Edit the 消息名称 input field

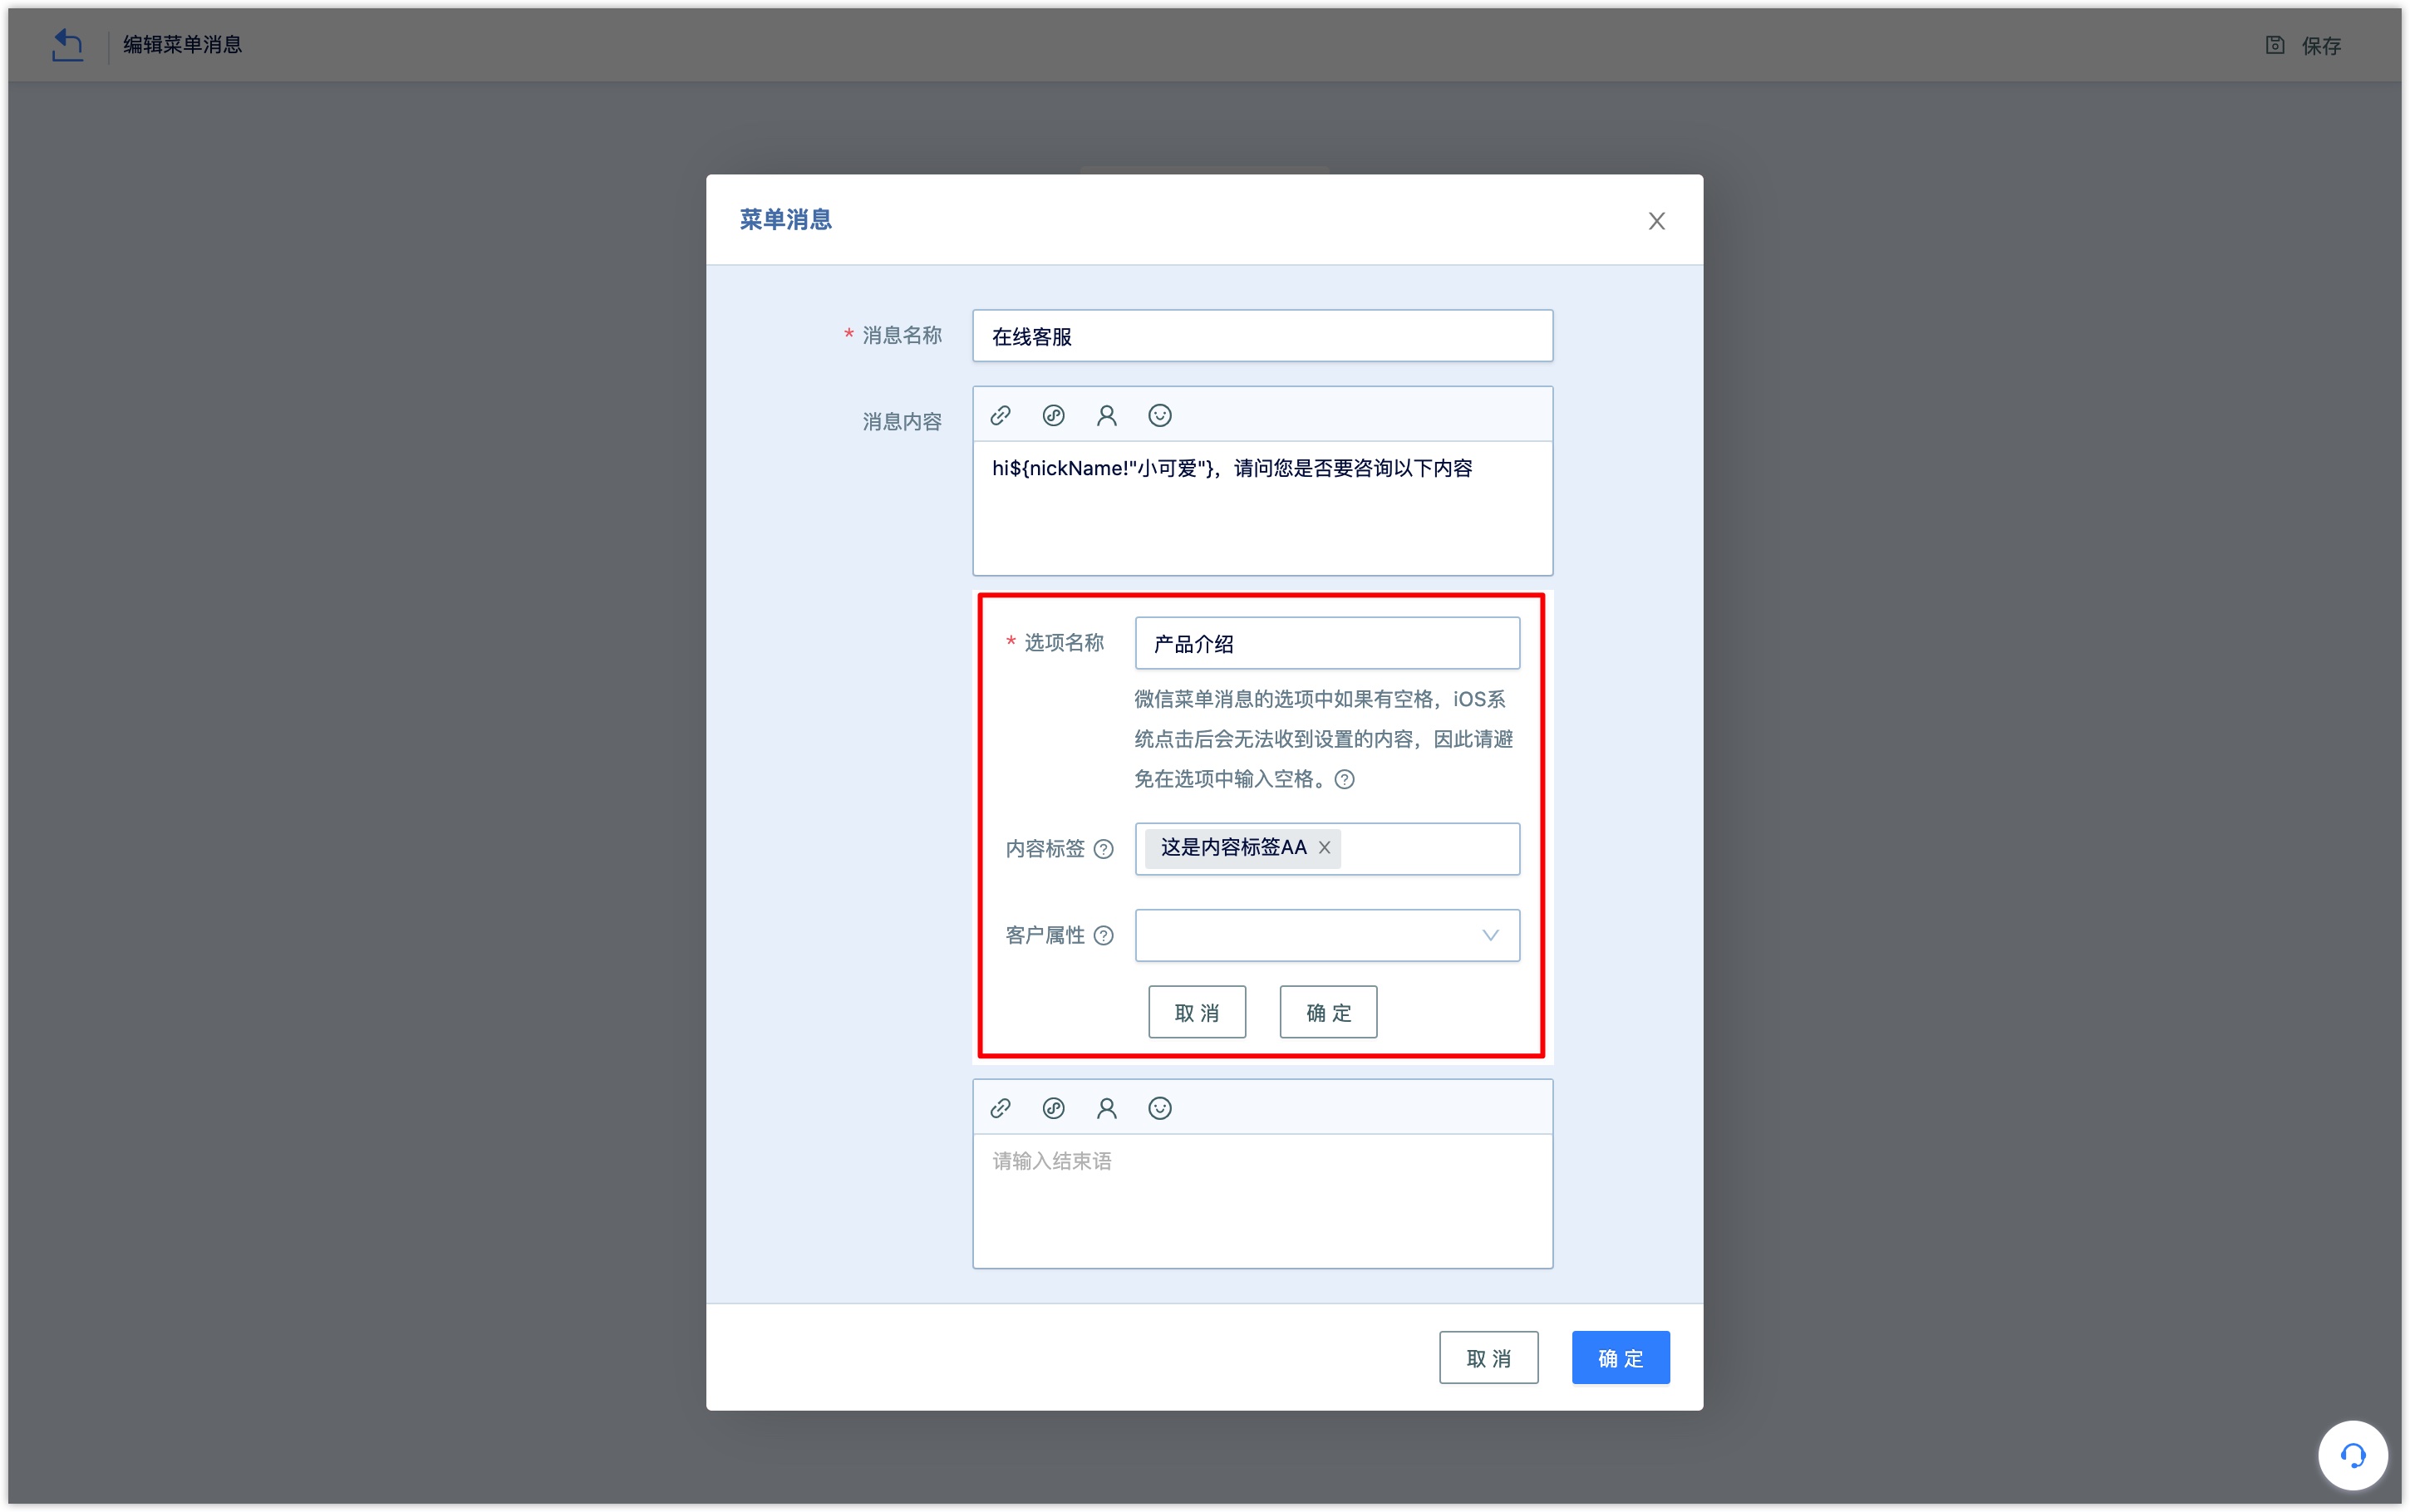point(1262,336)
